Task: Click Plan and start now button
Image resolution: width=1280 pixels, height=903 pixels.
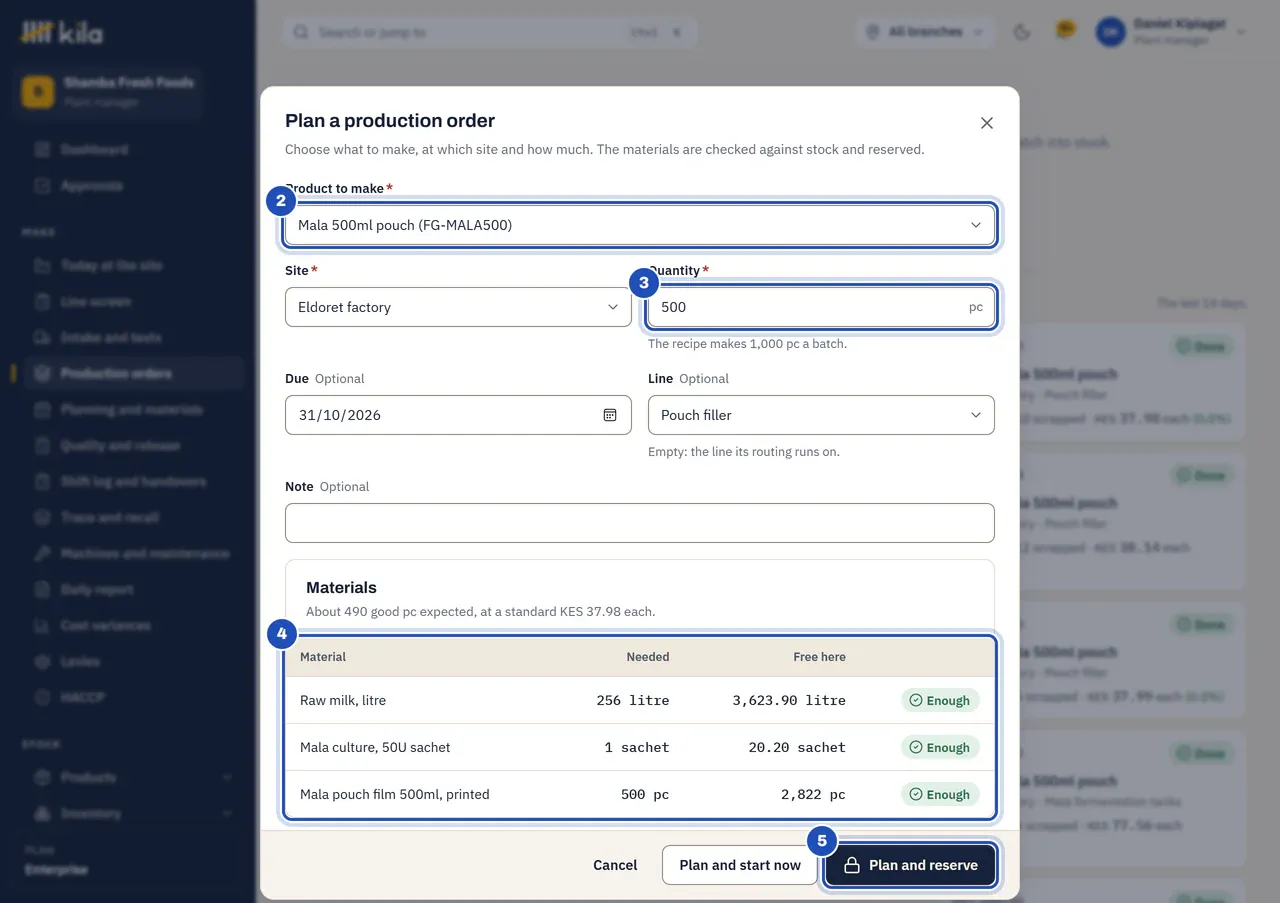Action: [740, 865]
